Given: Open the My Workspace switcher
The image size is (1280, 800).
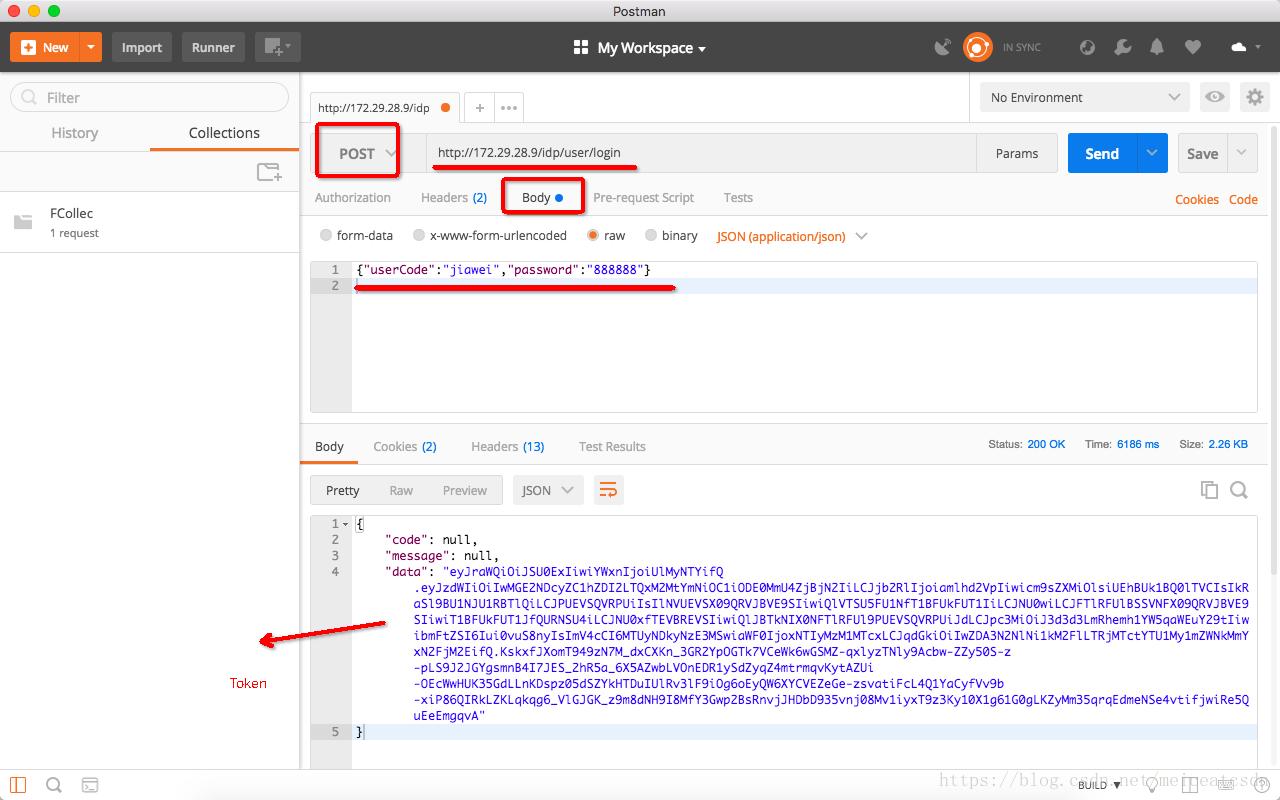Looking at the screenshot, I should click(640, 48).
